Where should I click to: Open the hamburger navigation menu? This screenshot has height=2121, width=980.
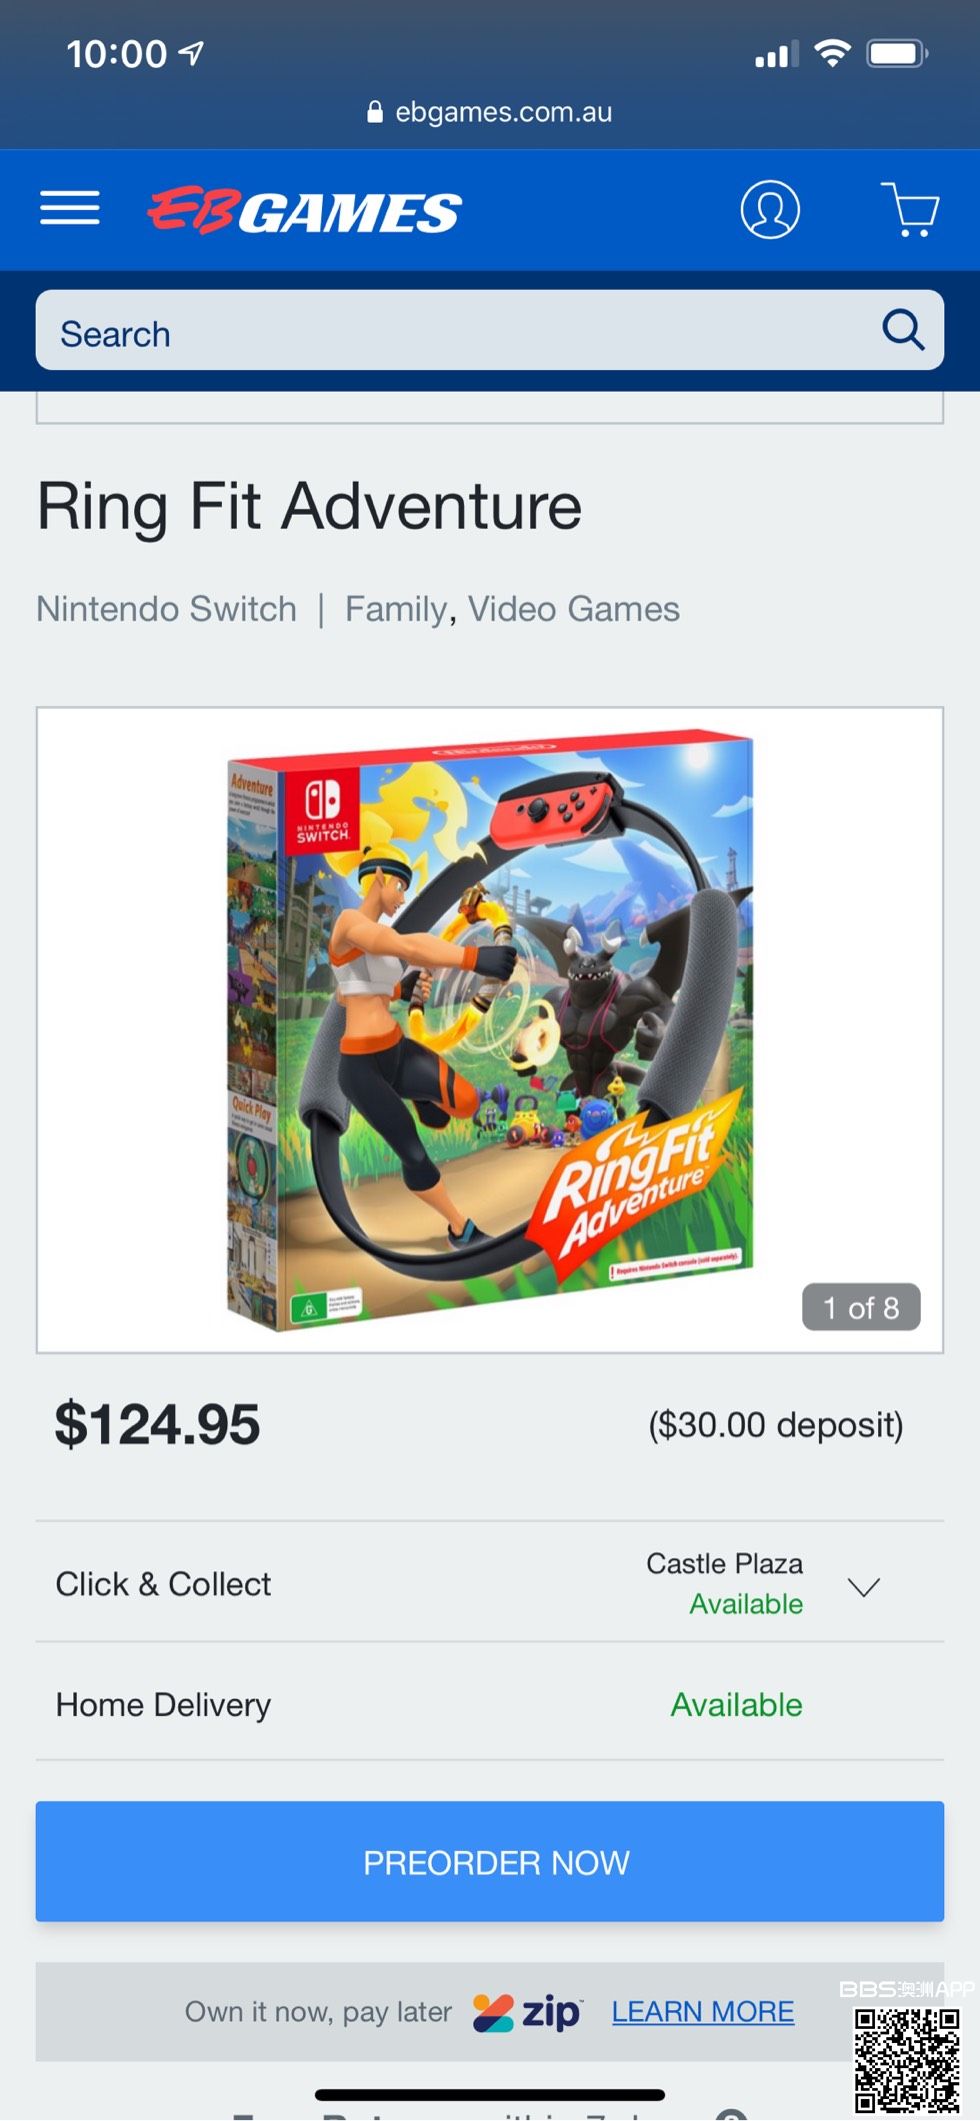[x=70, y=208]
